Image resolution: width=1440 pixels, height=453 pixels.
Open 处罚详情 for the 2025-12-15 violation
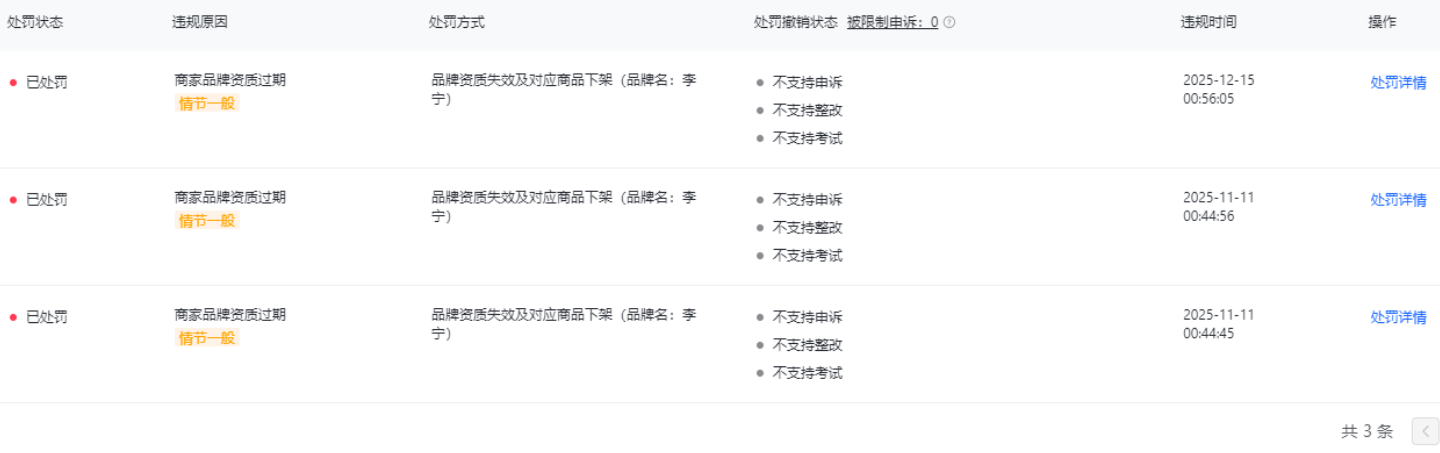(1398, 83)
